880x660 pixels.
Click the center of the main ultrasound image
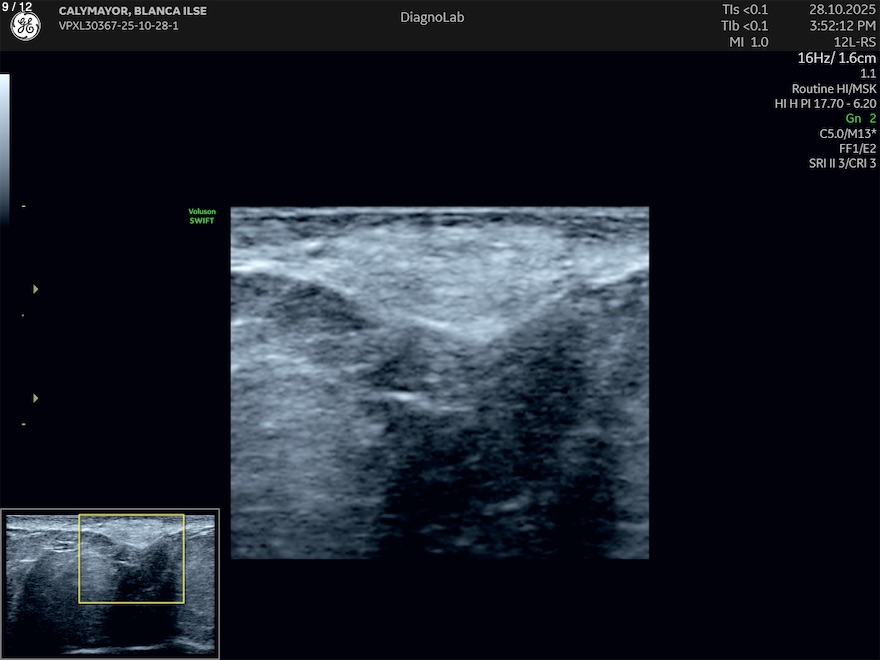pos(440,382)
